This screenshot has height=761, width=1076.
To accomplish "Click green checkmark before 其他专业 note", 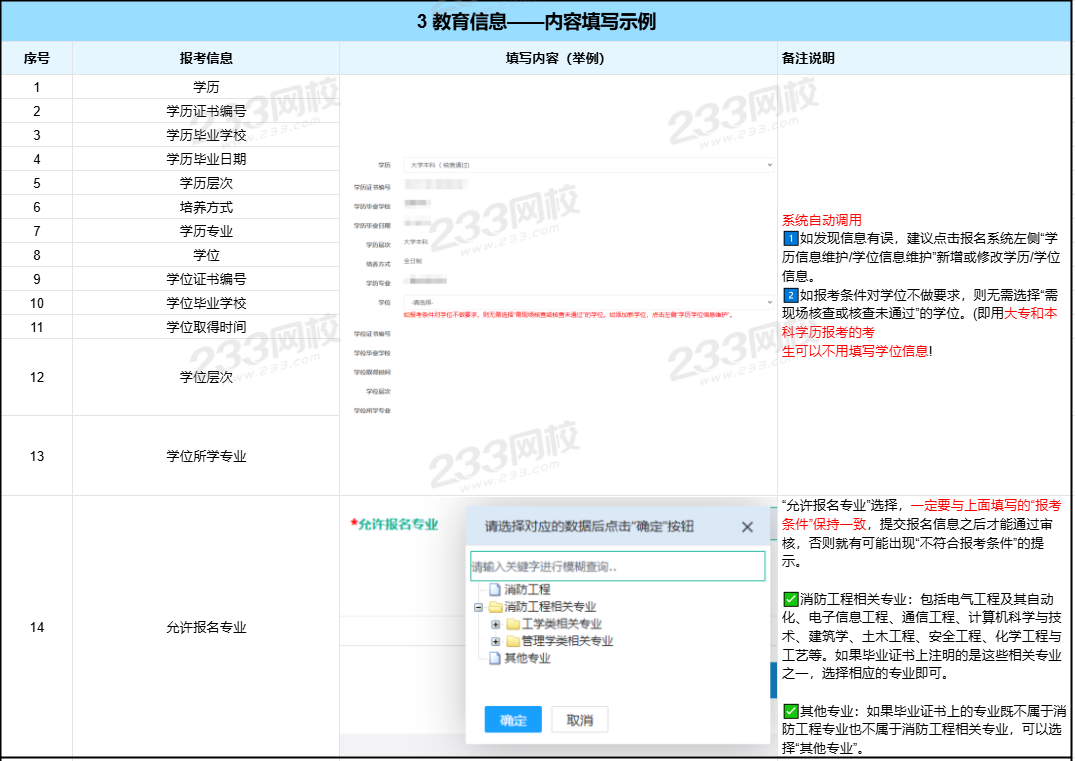I will (791, 711).
